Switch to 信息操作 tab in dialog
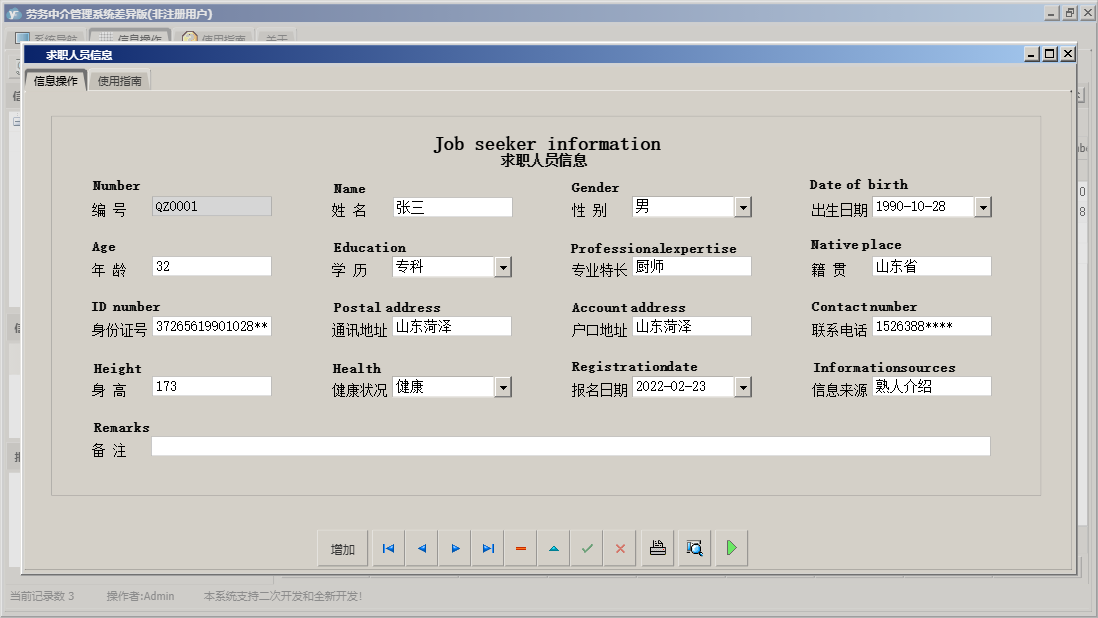 [56, 81]
